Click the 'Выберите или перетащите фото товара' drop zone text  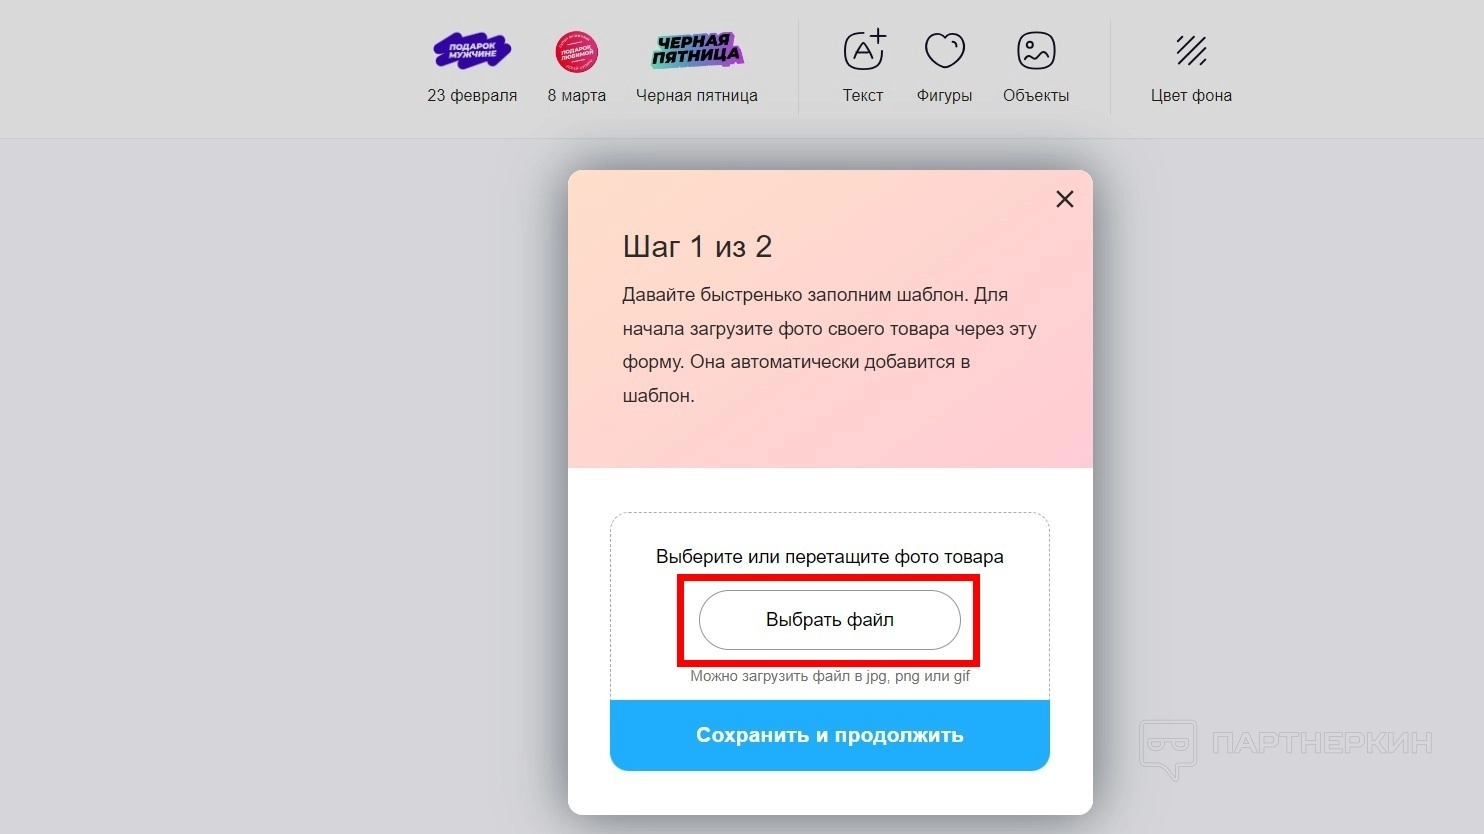coord(830,557)
